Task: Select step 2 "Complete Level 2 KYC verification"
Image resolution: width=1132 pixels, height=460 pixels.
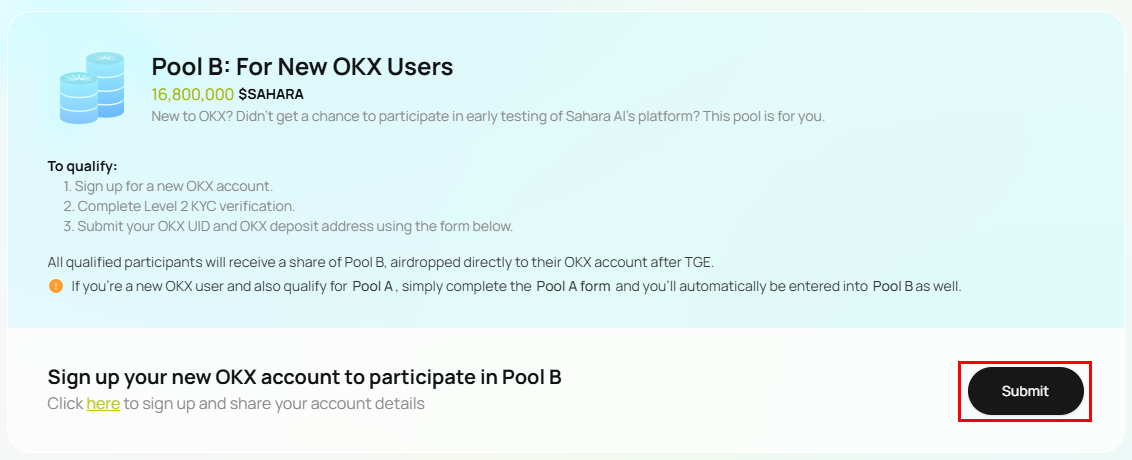Action: (x=179, y=206)
